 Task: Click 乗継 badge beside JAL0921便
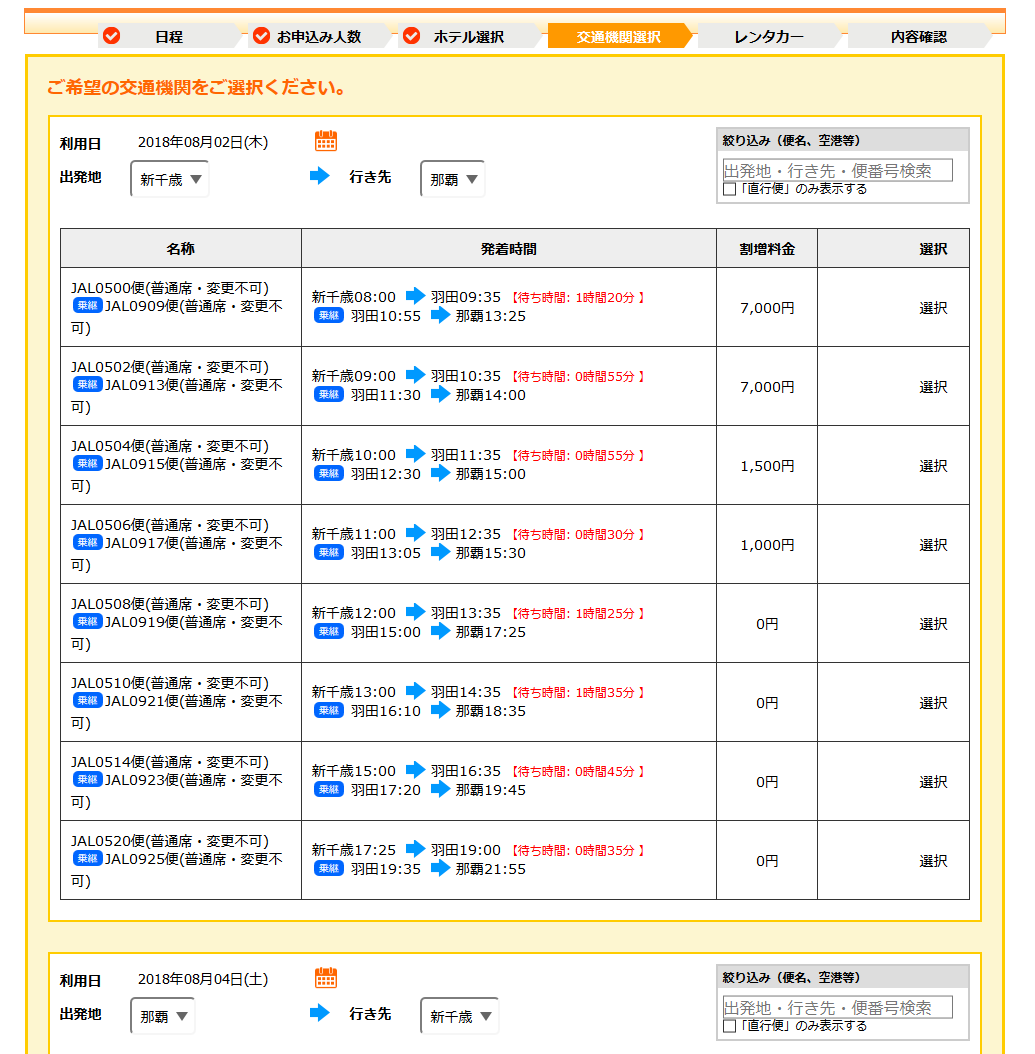point(87,700)
